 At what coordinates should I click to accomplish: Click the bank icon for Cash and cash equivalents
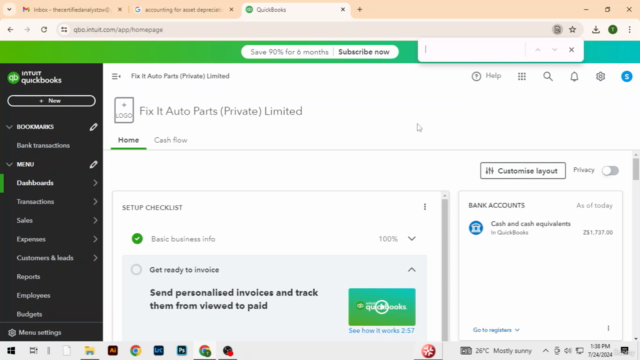click(x=476, y=228)
